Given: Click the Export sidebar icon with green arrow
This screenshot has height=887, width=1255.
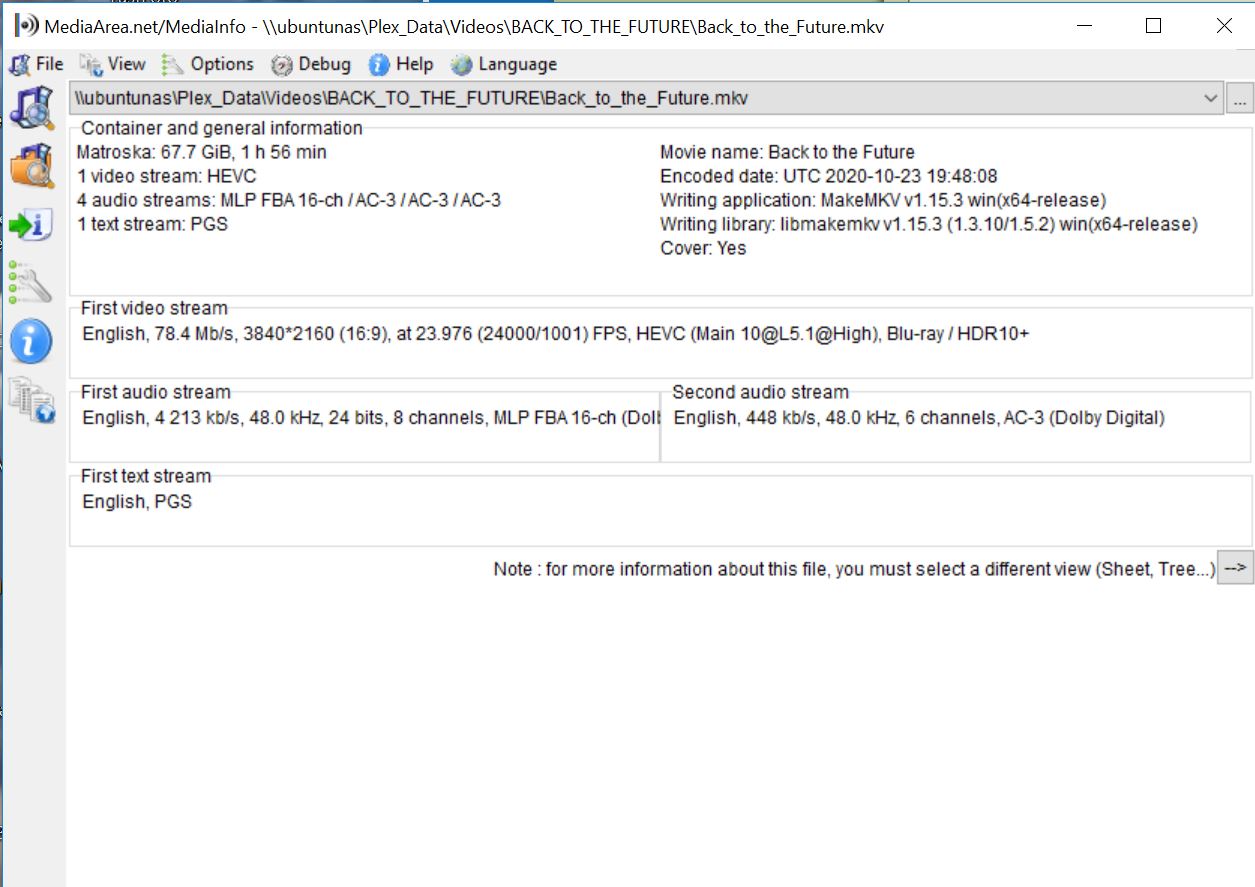Looking at the screenshot, I should pyautogui.click(x=31, y=225).
